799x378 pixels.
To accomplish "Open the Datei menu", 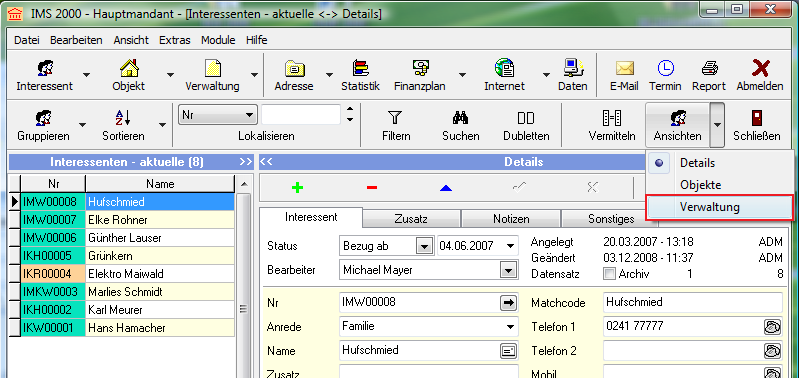I will 26,40.
